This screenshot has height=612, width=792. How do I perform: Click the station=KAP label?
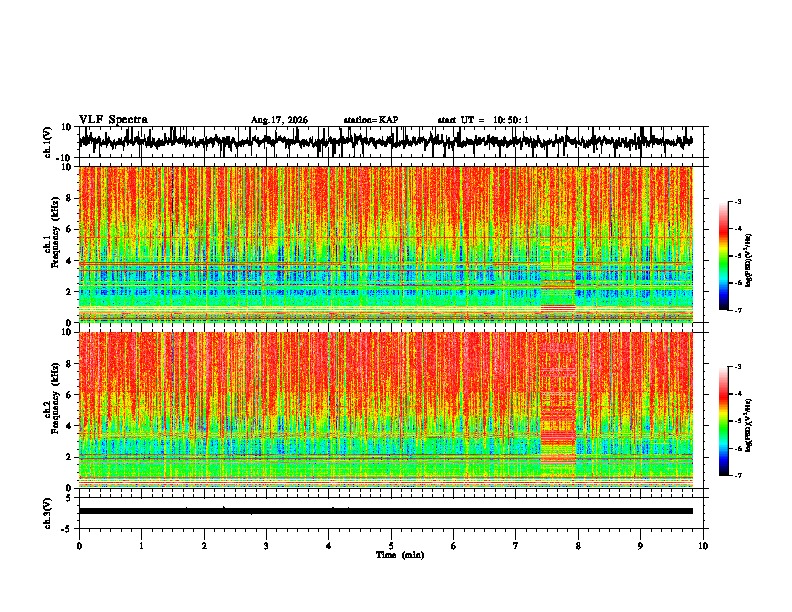(371, 120)
